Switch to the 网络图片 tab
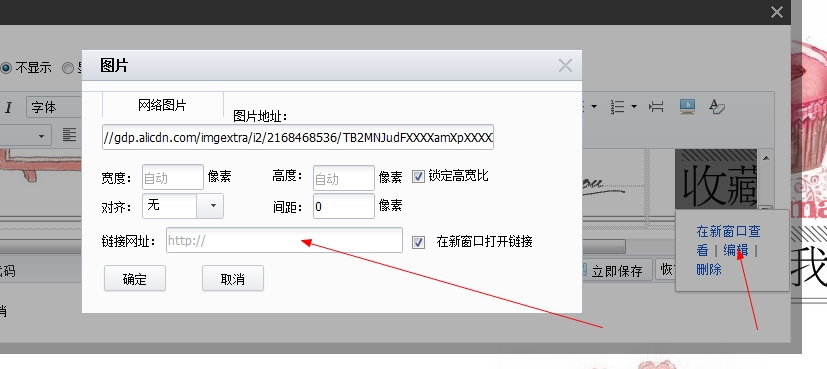This screenshot has height=369, width=827. click(x=162, y=105)
